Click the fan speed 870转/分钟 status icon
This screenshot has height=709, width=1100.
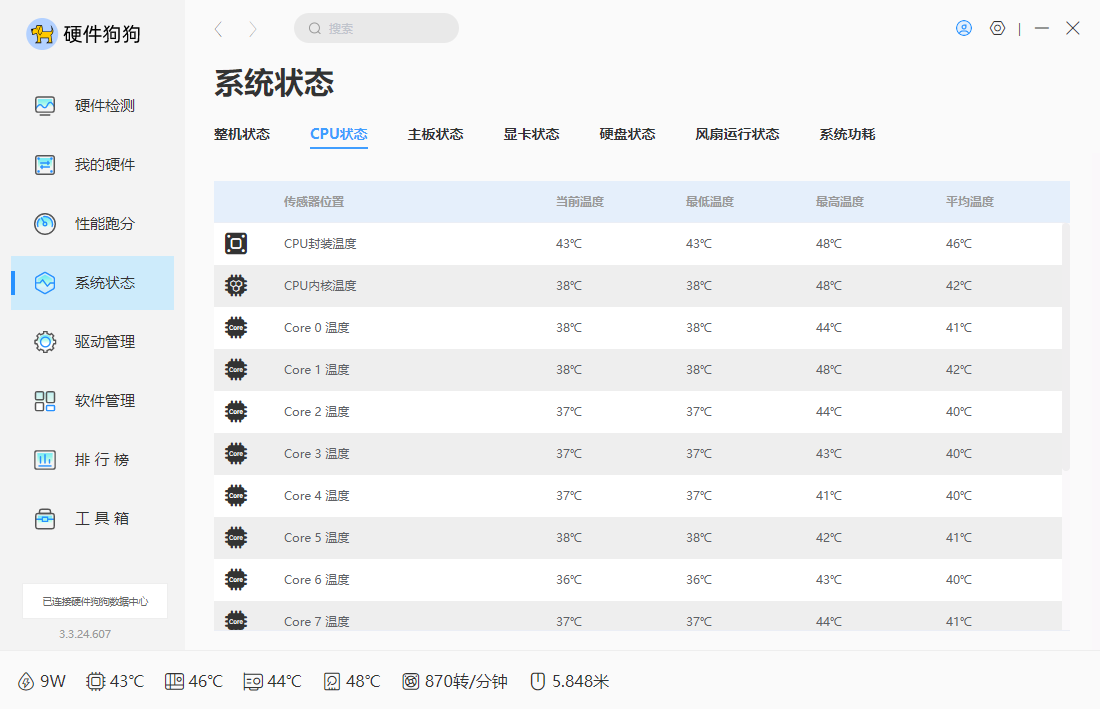[410, 680]
